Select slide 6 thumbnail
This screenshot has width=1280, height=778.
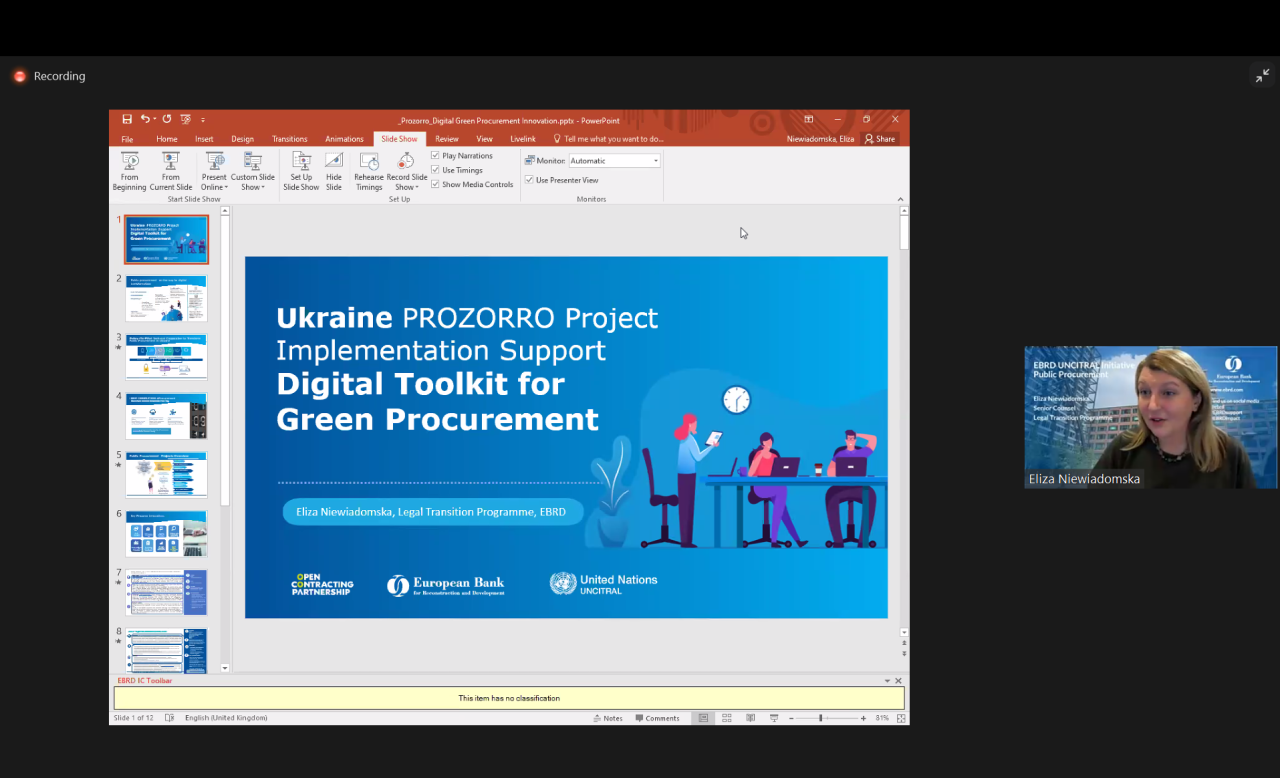pyautogui.click(x=166, y=533)
